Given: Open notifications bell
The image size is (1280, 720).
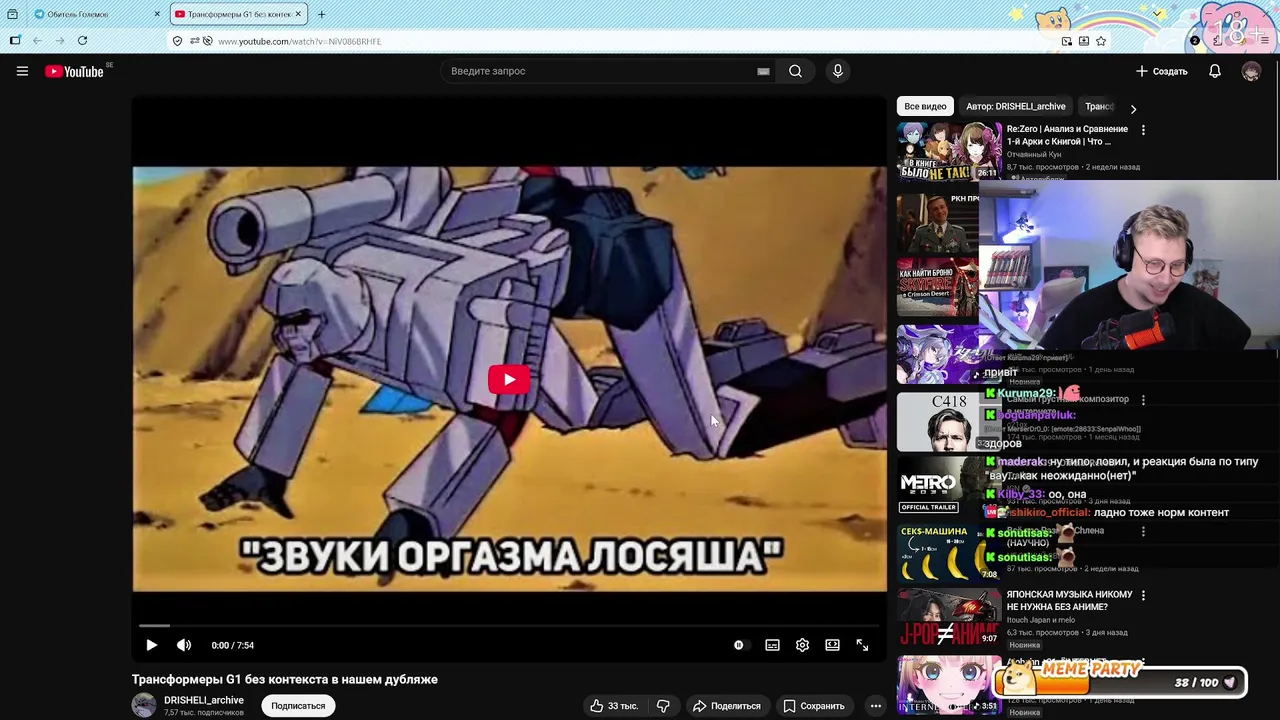Looking at the screenshot, I should pyautogui.click(x=1215, y=71).
